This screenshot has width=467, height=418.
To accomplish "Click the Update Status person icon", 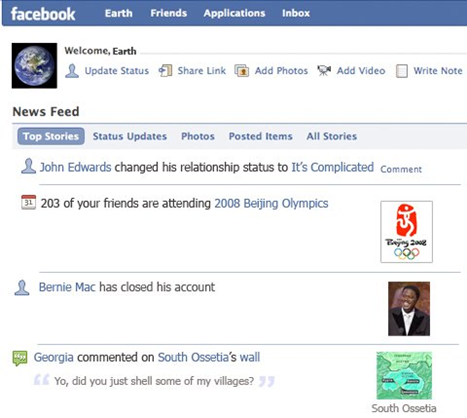I will [72, 71].
